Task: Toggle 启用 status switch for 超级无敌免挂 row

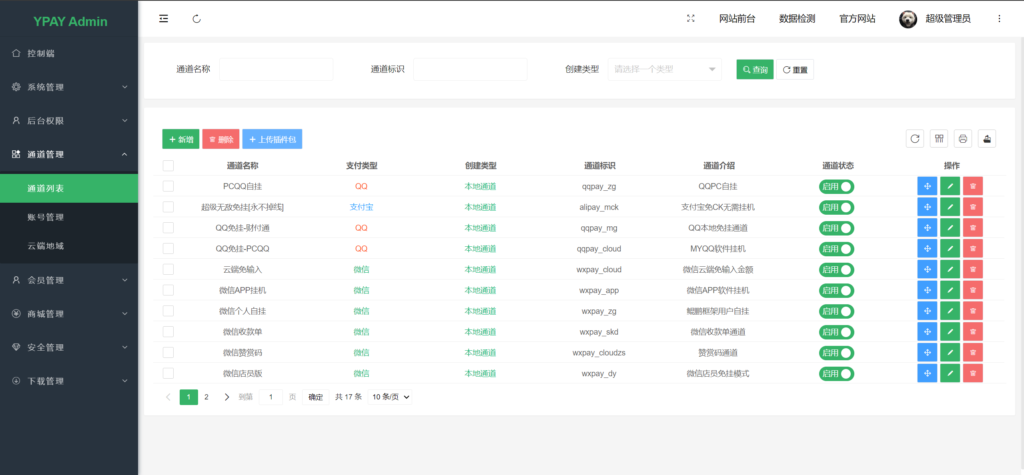Action: click(837, 207)
